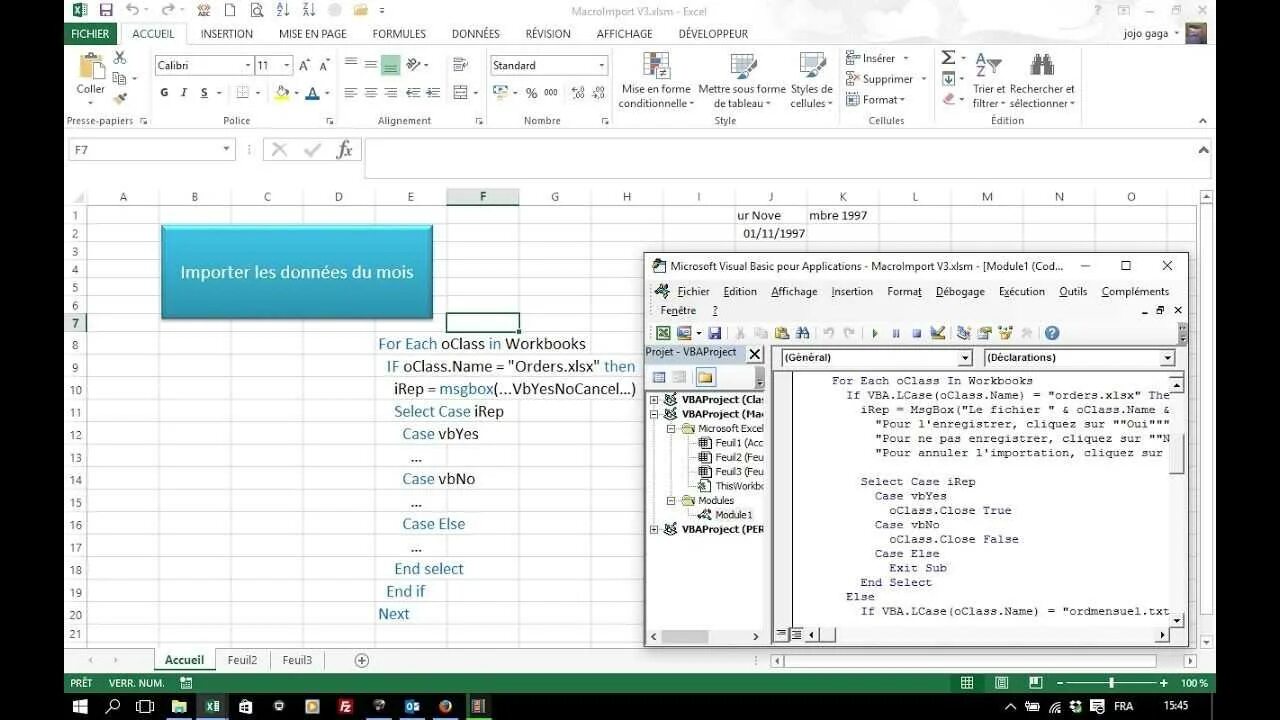Click the AutoSum sigma icon
1280x720 pixels.
pyautogui.click(x=948, y=58)
